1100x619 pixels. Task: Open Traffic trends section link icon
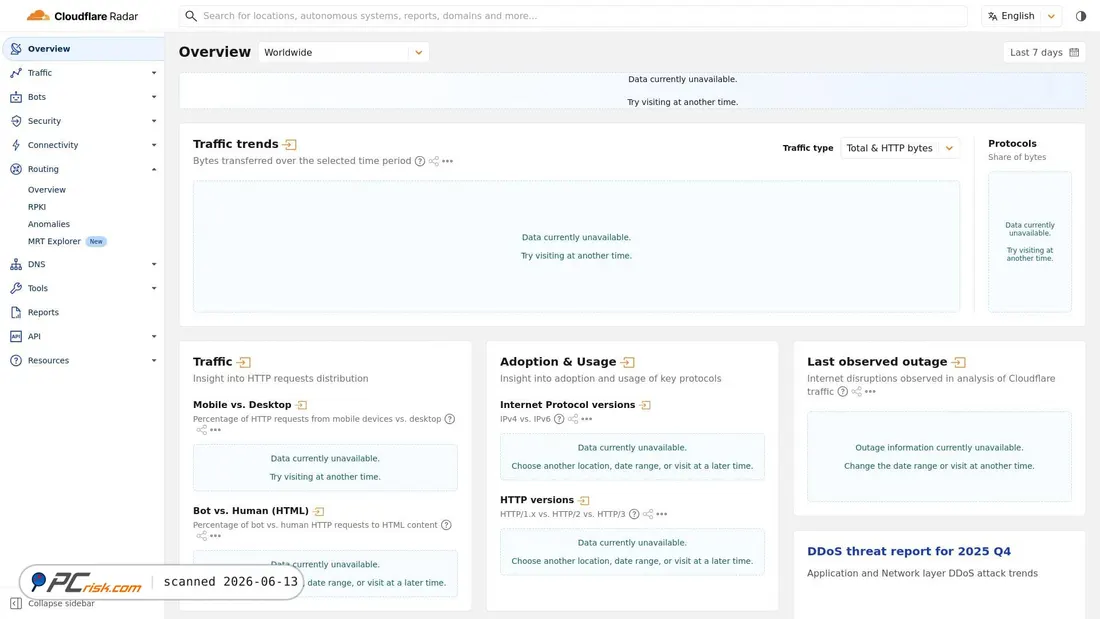point(290,145)
